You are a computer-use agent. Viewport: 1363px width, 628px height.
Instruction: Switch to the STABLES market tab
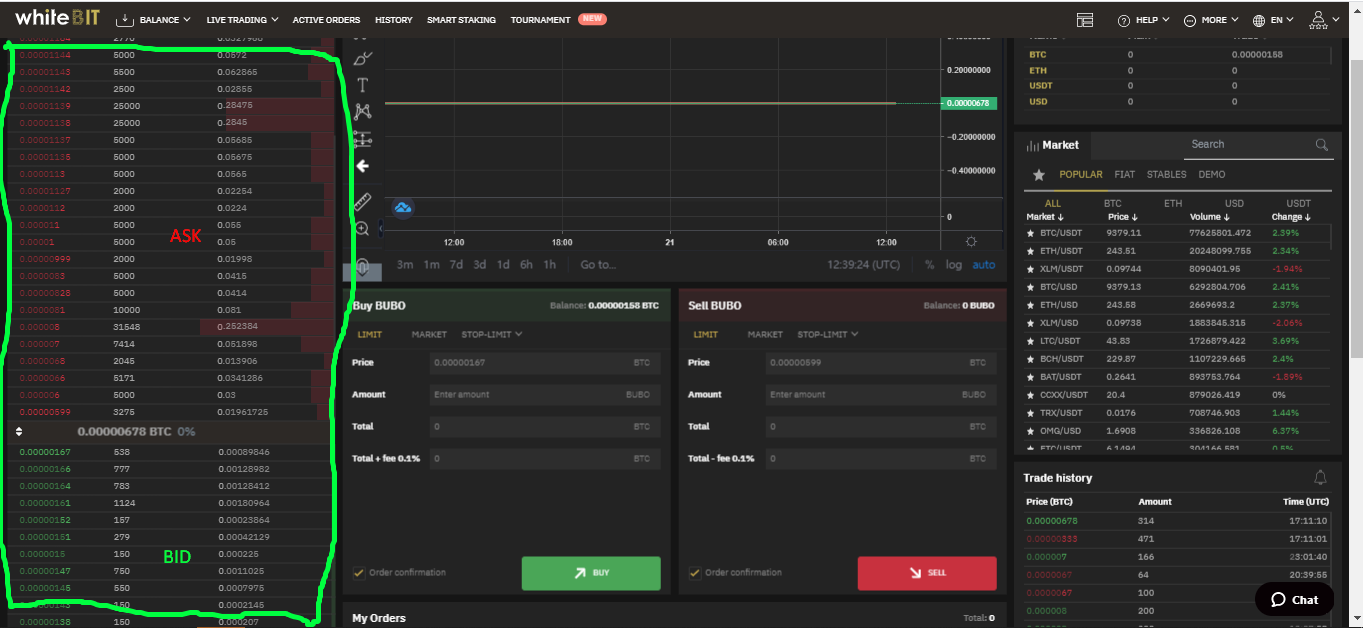coord(1167,175)
